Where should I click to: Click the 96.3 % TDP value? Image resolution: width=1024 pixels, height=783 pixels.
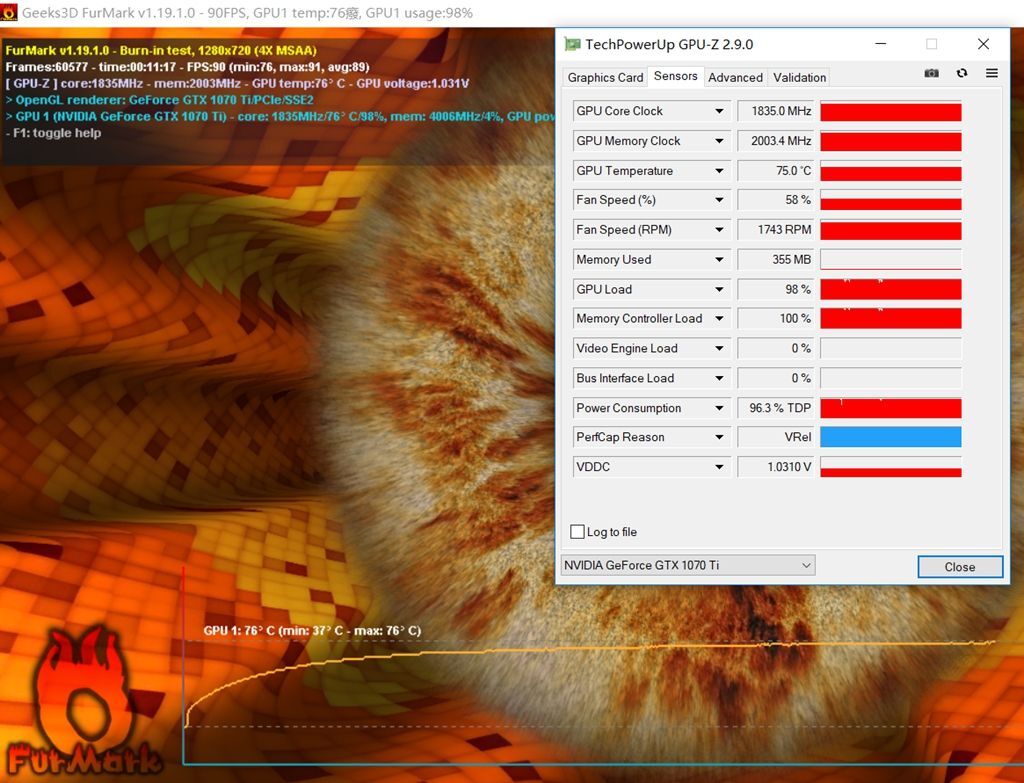pyautogui.click(x=776, y=408)
